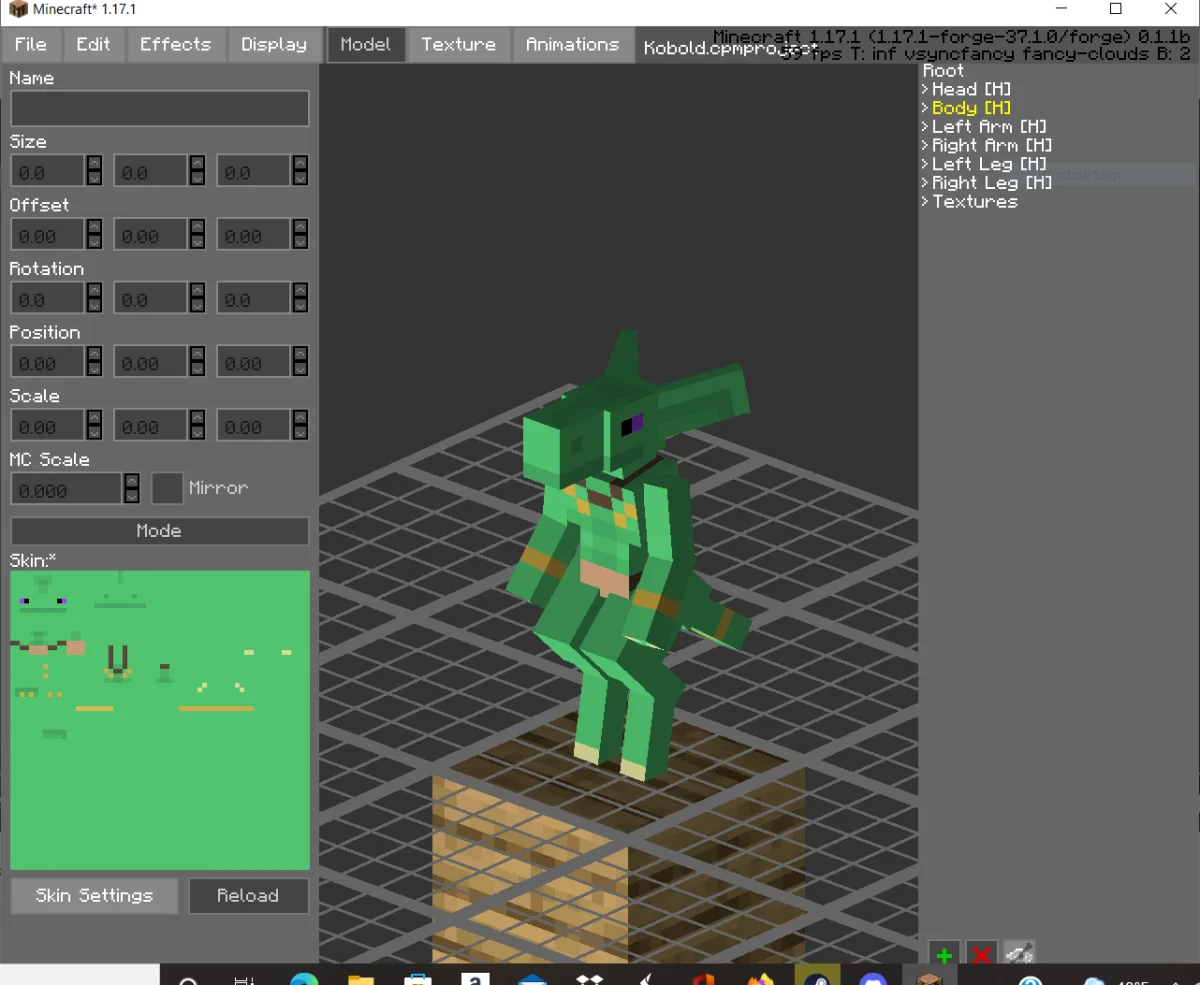Click the green plus add-part icon
Screen dimensions: 1200x985
click(x=944, y=954)
